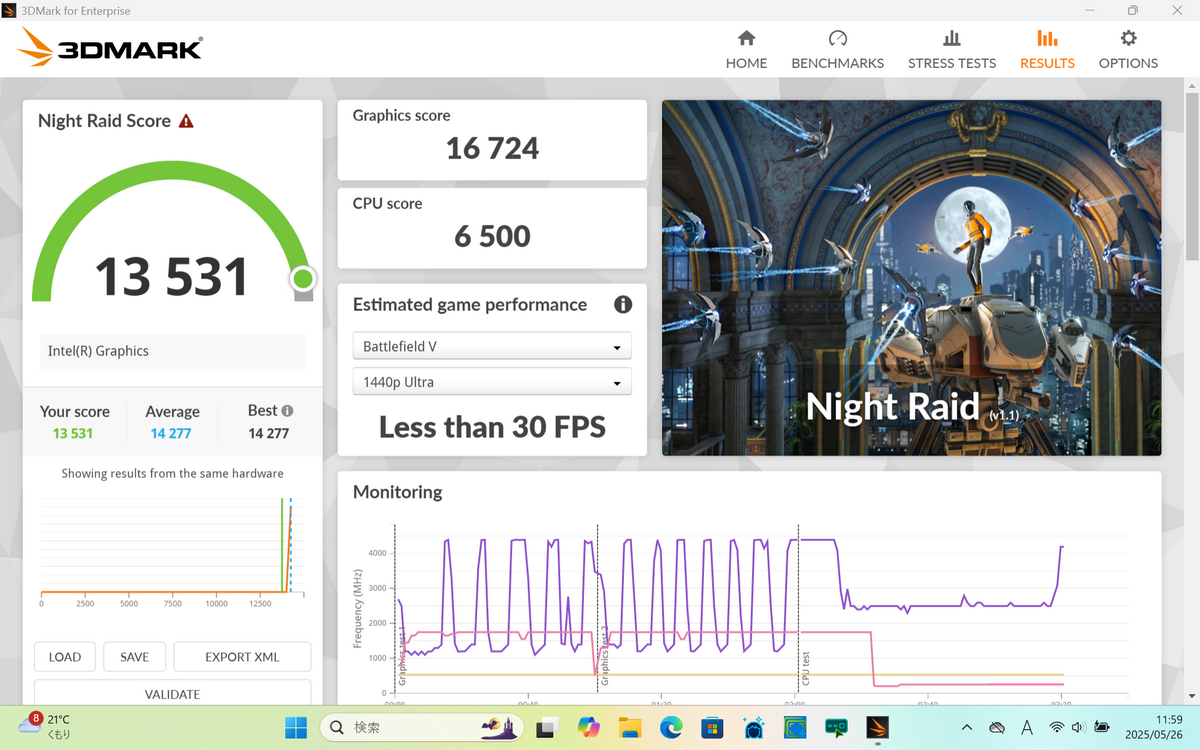
Task: Click the OPTIONS gear icon
Action: (x=1128, y=39)
